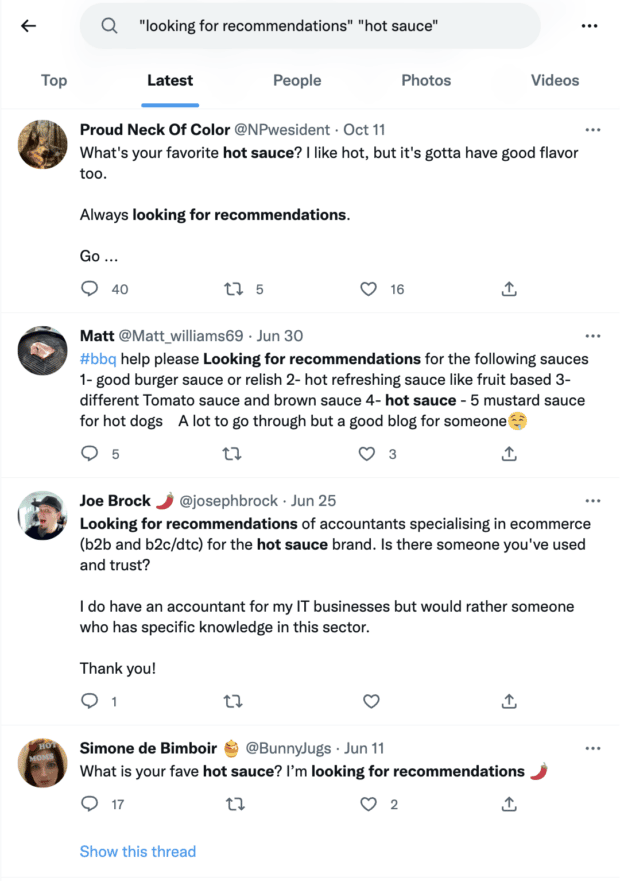This screenshot has width=620, height=881.
Task: Retweet Matt's sauce recommendations post
Action: point(232,453)
